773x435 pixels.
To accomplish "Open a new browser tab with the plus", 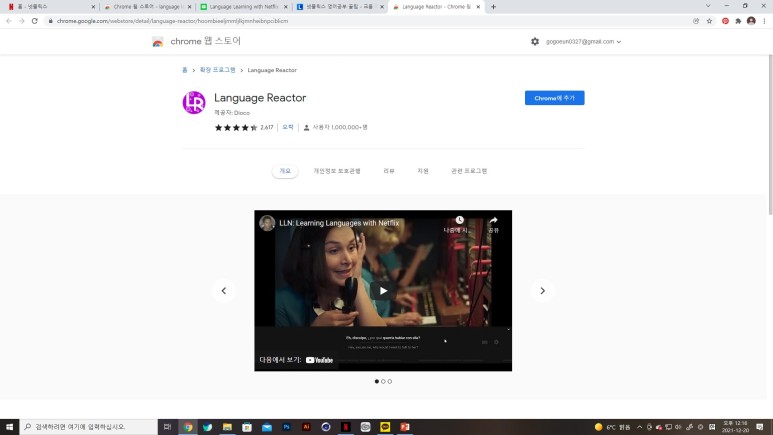I will [493, 7].
